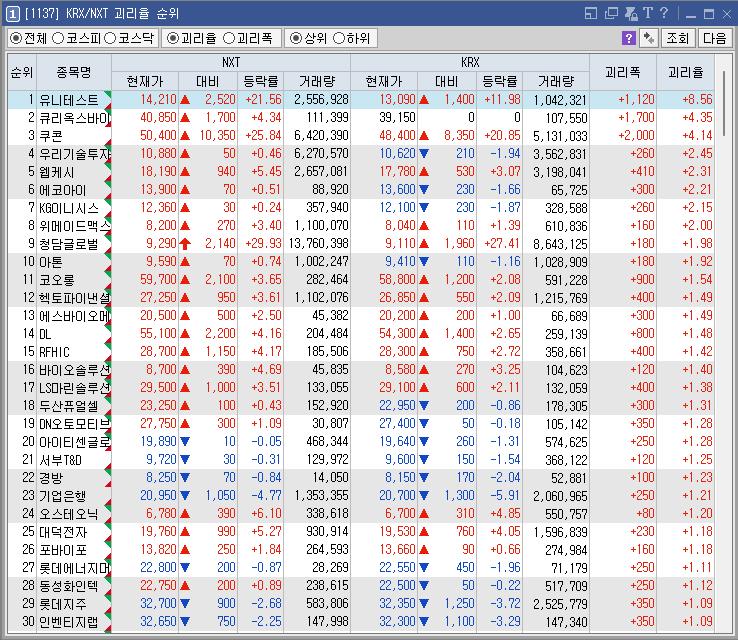Select the 하위 radio button

[338, 38]
